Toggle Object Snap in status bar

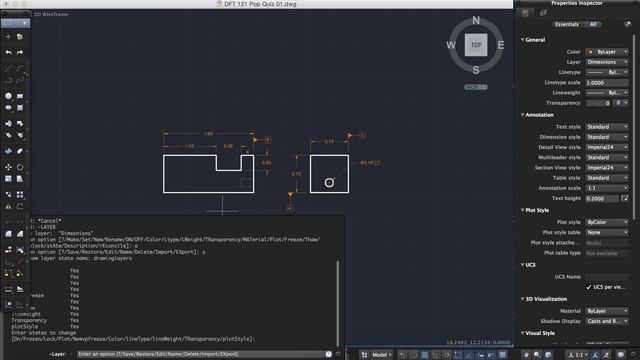(x=458, y=355)
